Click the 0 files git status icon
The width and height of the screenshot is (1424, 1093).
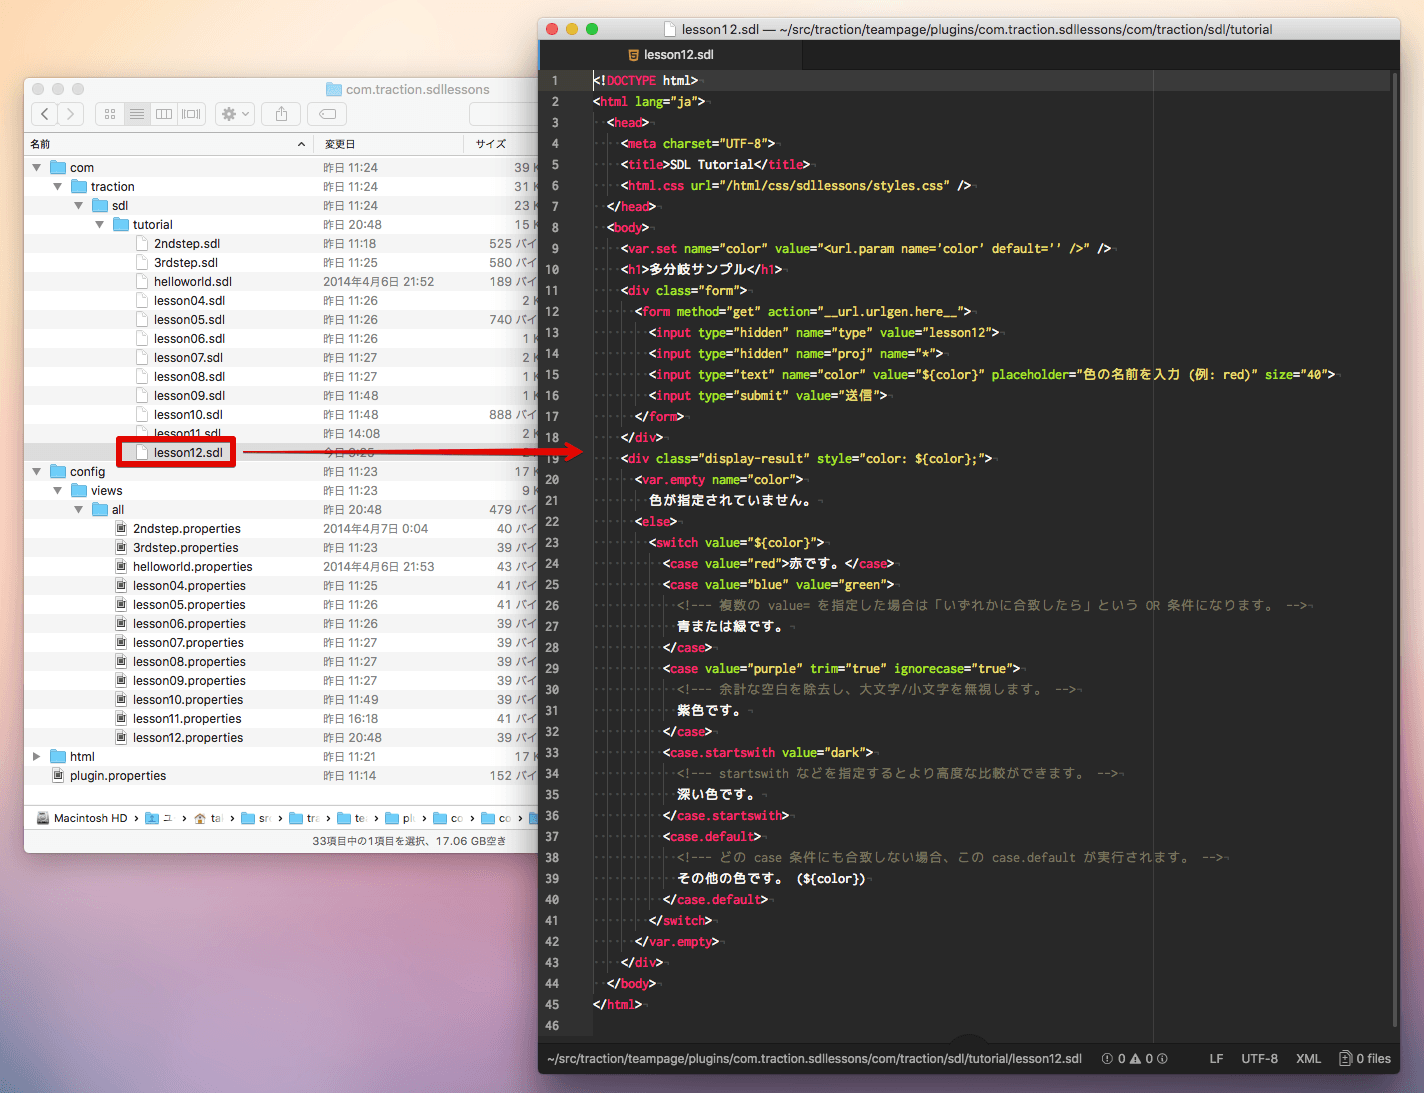(x=1365, y=1059)
